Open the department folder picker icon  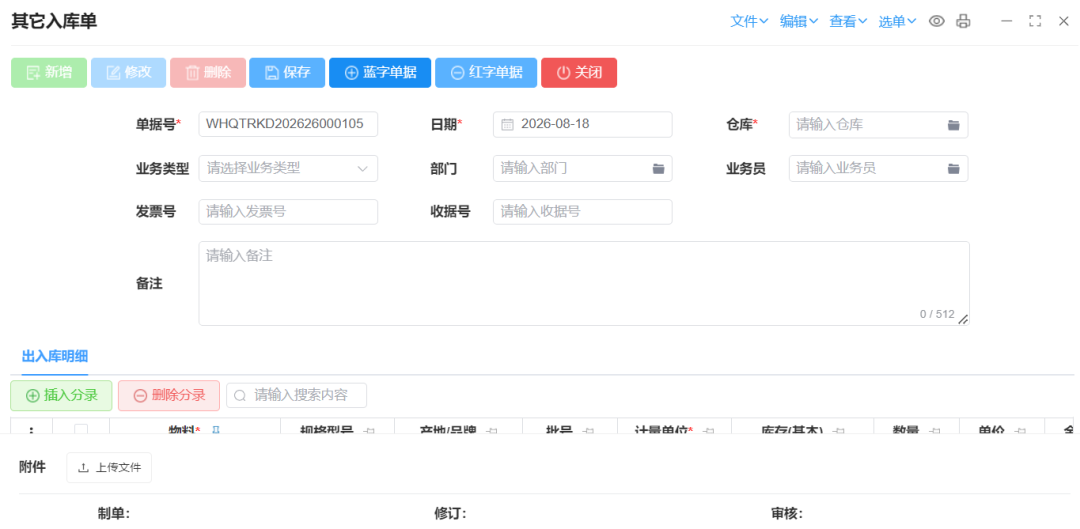coord(658,168)
